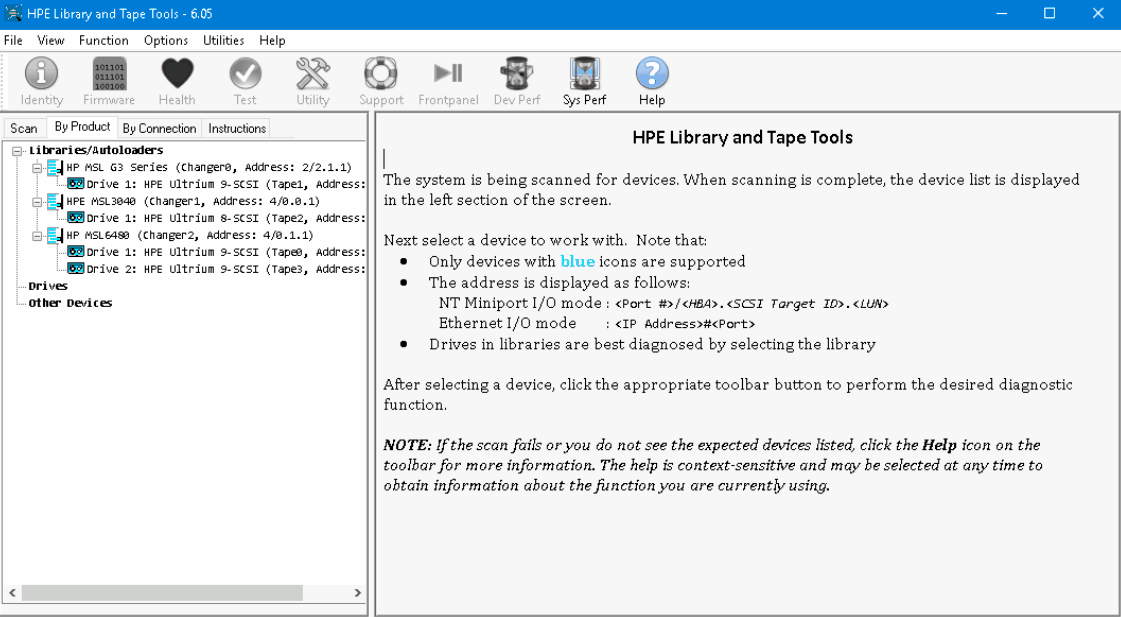Open the Help menu
Viewport: 1121px width, 617px height.
click(272, 40)
